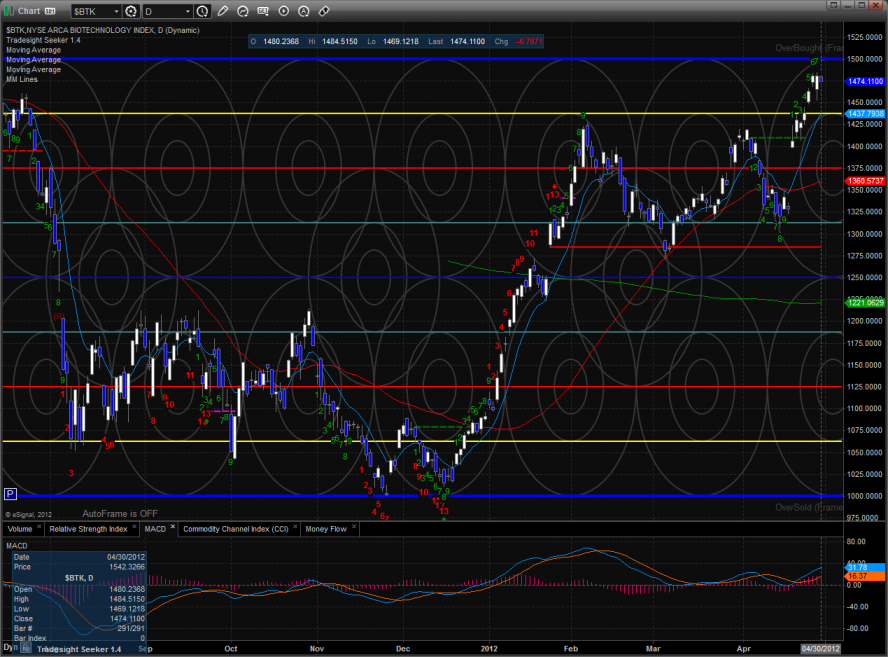
Task: Click the MM Lines study label
Action: [x=21, y=79]
